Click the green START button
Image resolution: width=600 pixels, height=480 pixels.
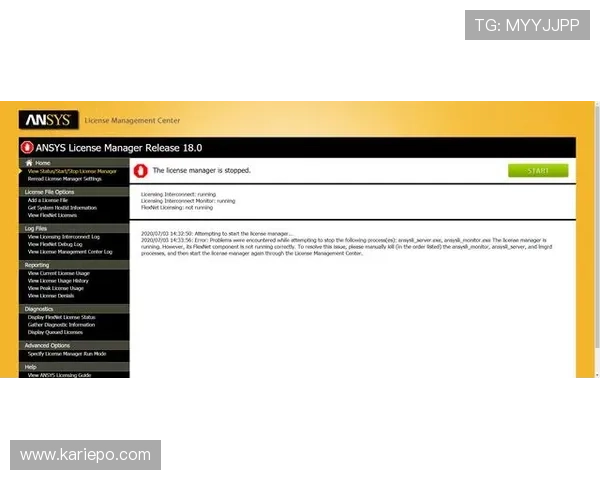[538, 171]
